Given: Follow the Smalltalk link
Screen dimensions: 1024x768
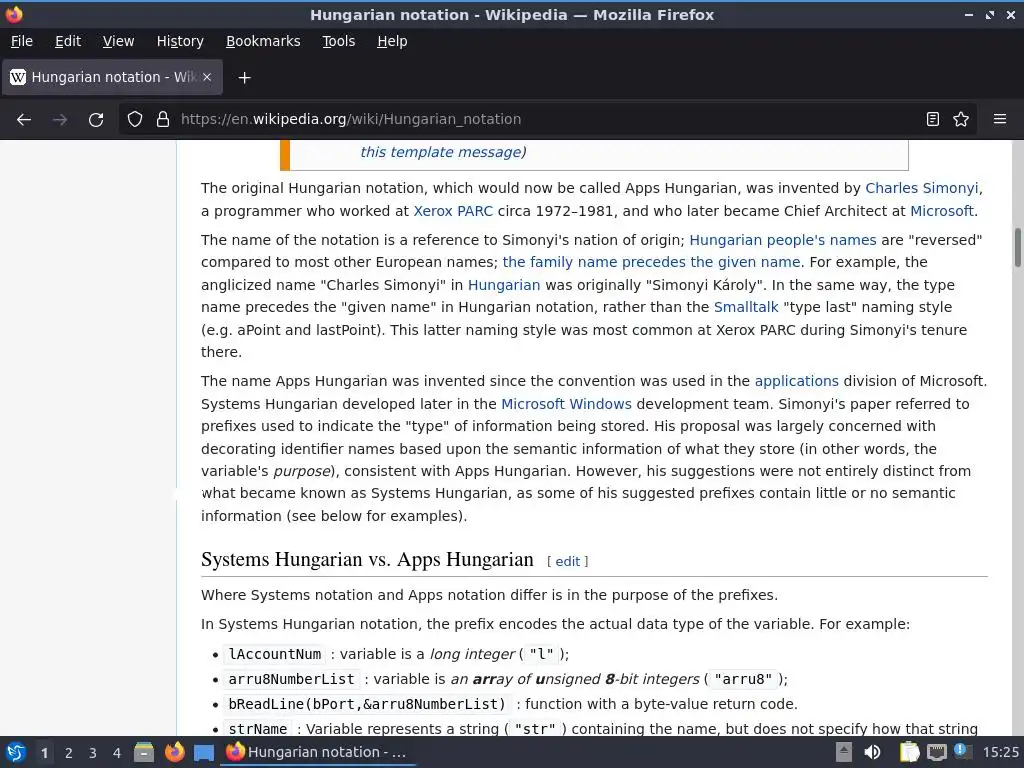Looking at the screenshot, I should [x=746, y=307].
